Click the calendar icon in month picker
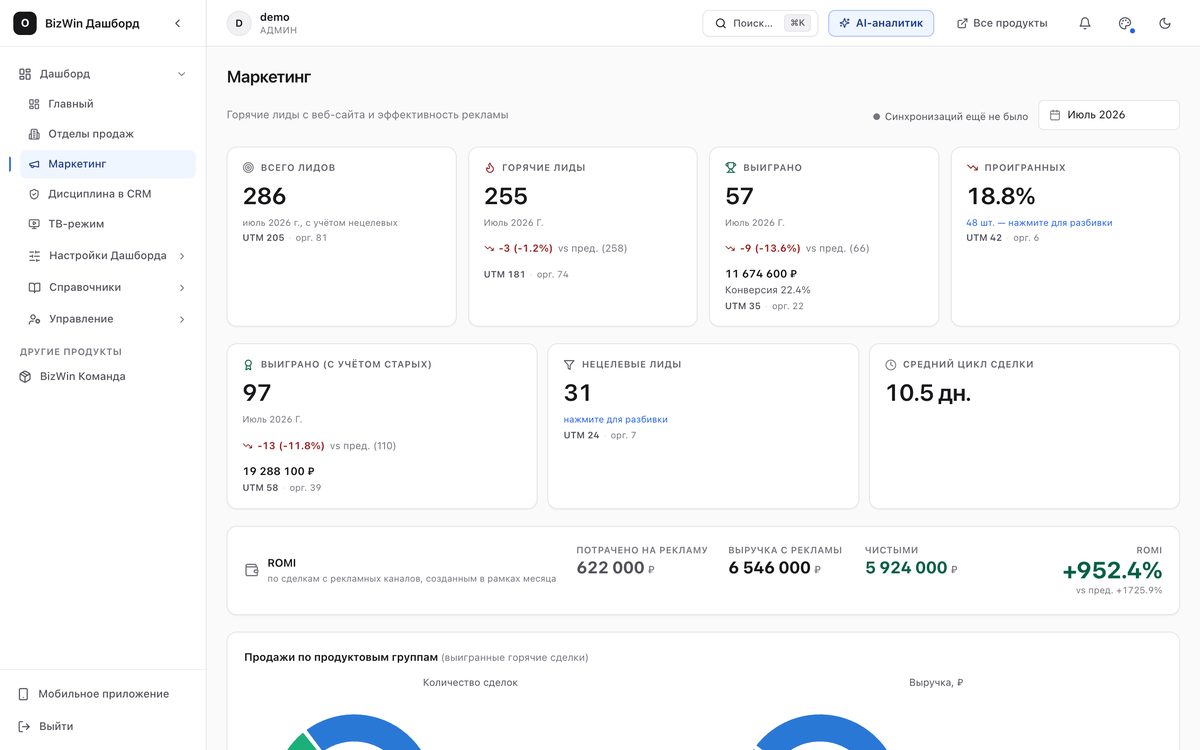 pyautogui.click(x=1055, y=115)
